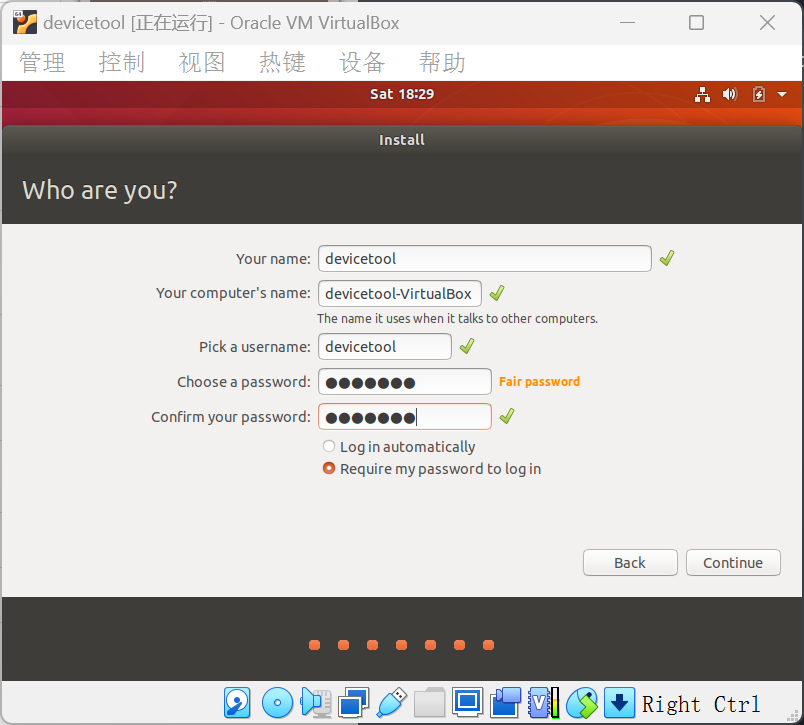The image size is (804, 725).
Task: Click the checkmark beside confirm password field
Action: click(507, 416)
